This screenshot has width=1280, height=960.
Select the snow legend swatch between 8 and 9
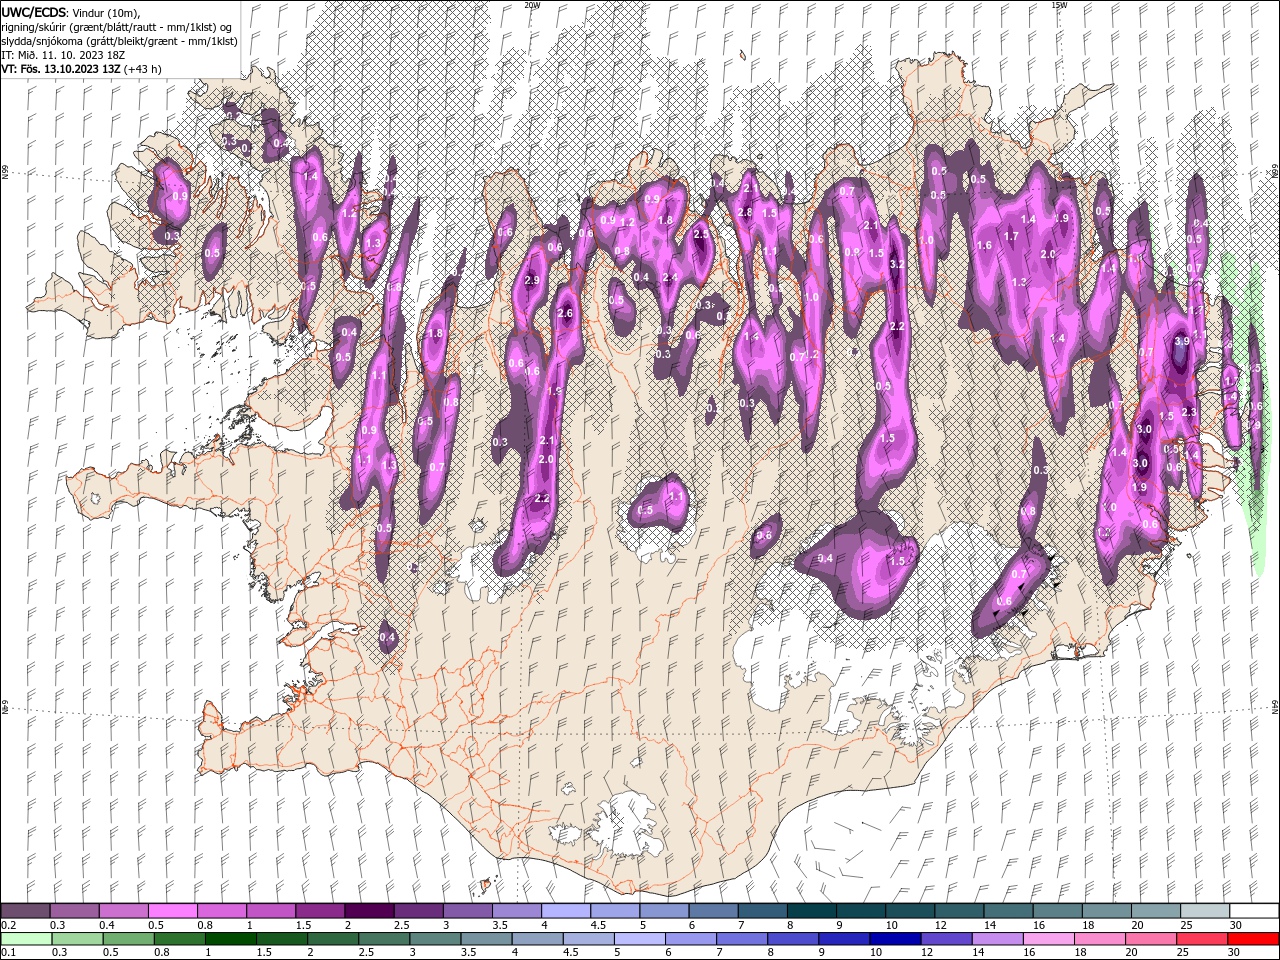click(810, 910)
